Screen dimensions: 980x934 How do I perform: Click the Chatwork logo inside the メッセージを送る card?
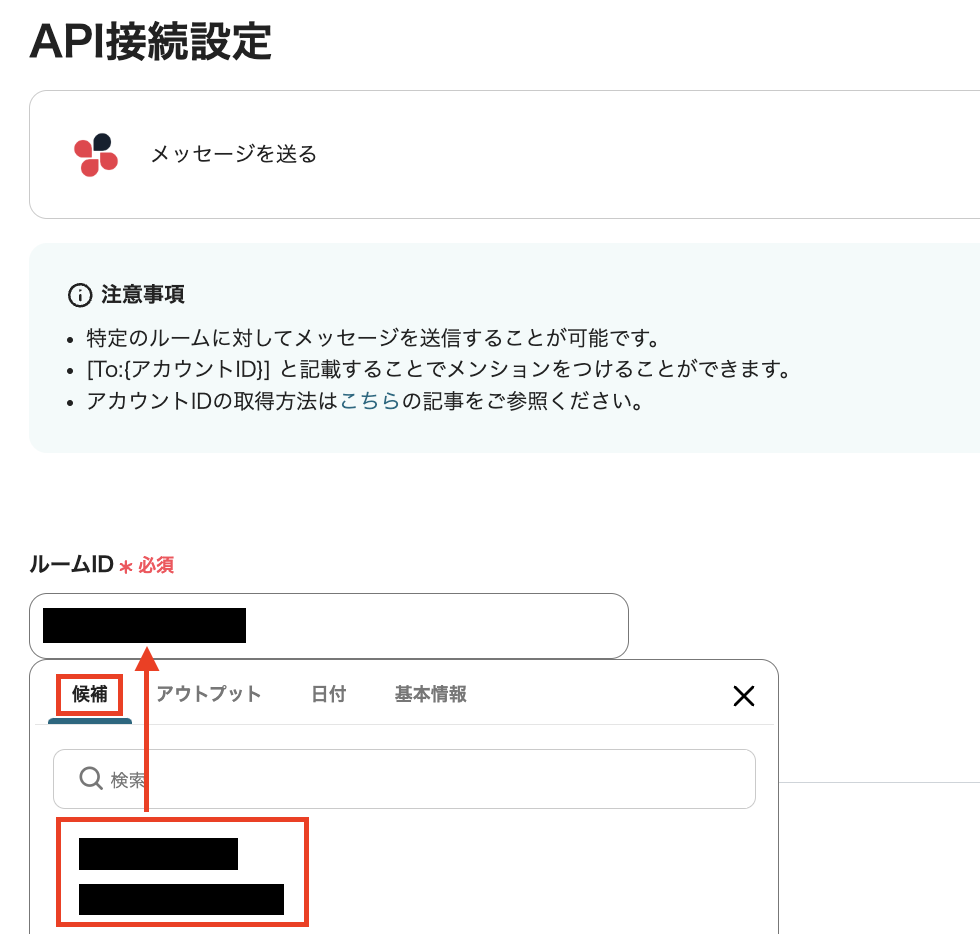pyautogui.click(x=95, y=155)
